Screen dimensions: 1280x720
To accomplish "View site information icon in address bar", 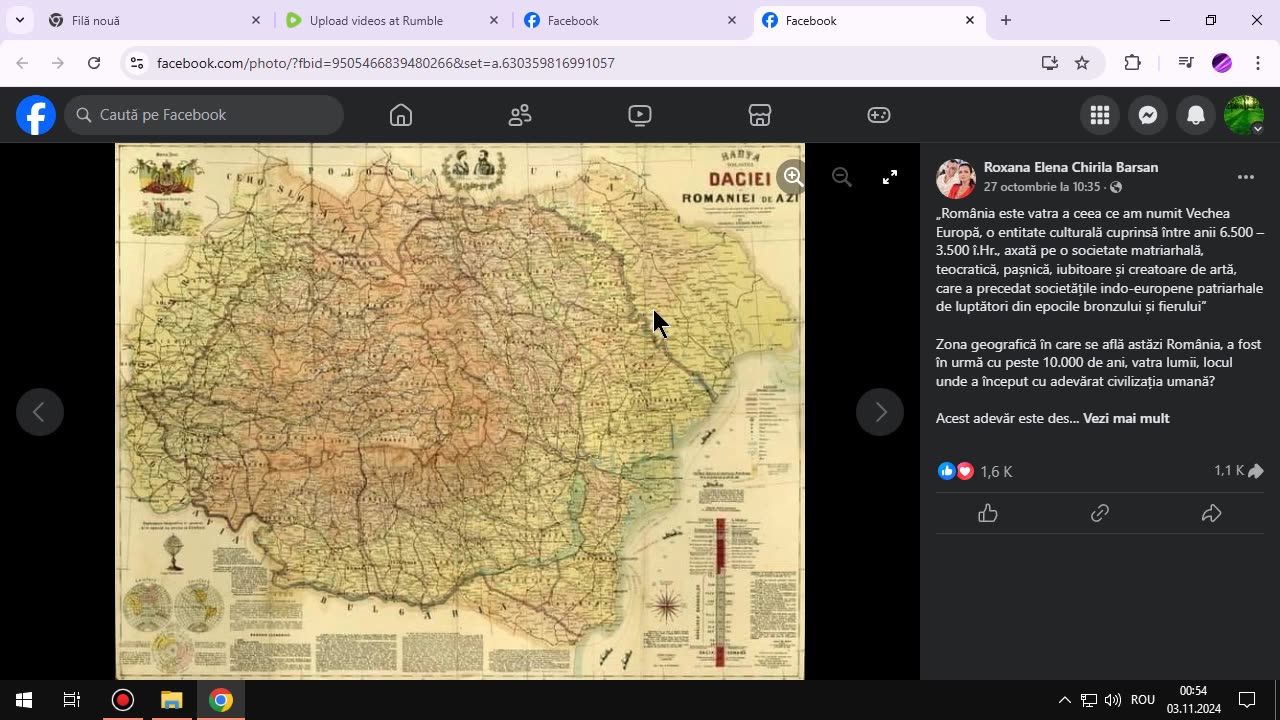I will tap(137, 63).
